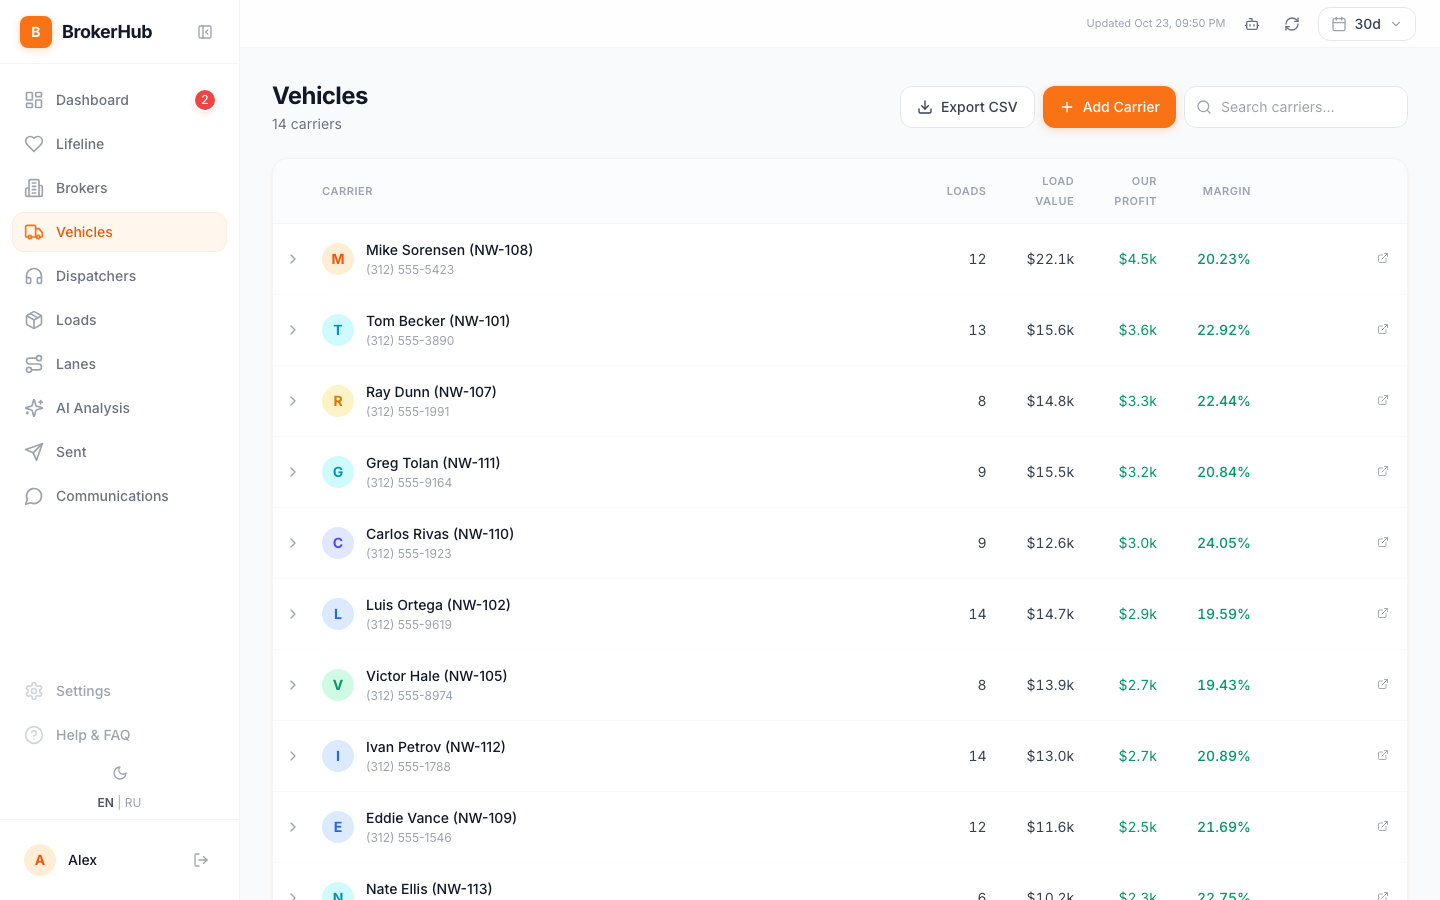Refresh data with the reload icon
Screen dimensions: 1440x900
point(1292,24)
